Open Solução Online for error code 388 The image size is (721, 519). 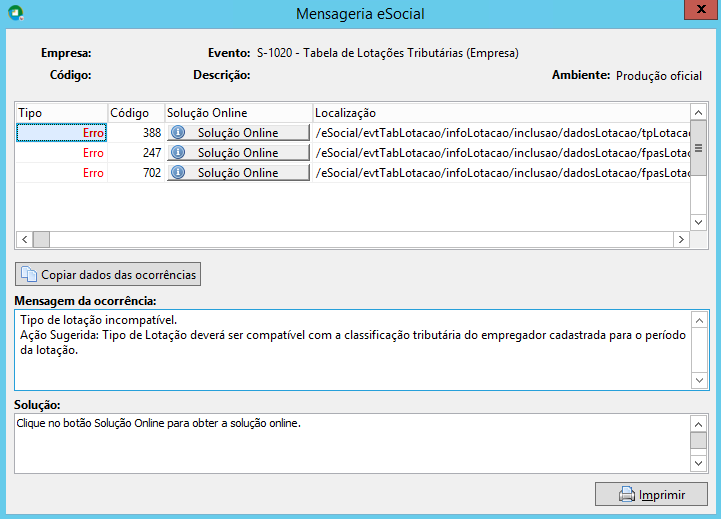[x=238, y=132]
